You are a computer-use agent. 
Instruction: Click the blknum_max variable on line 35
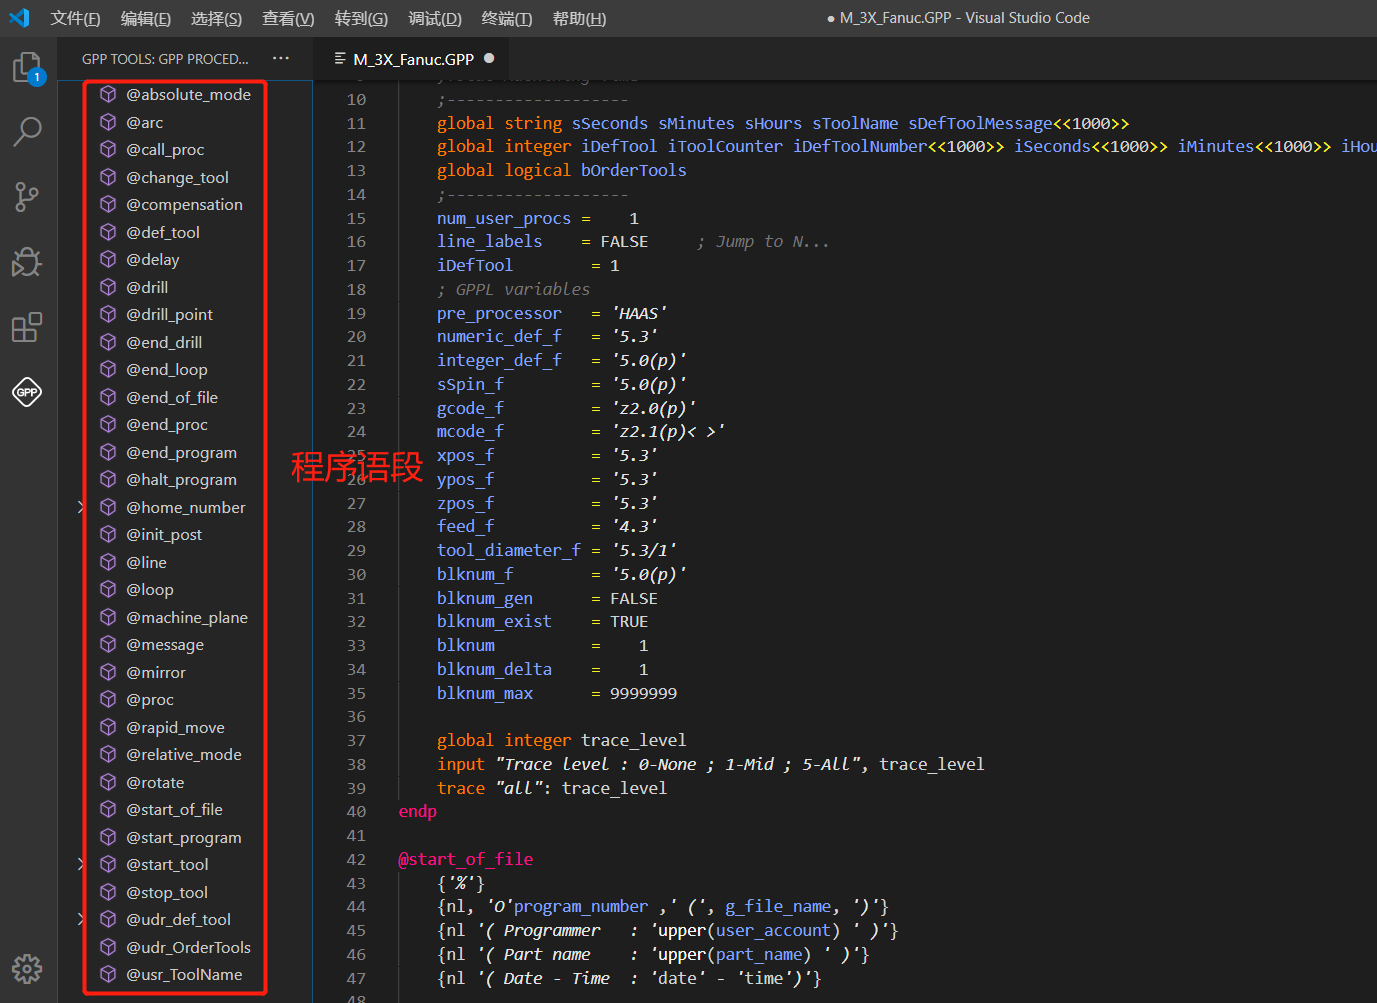pos(485,693)
